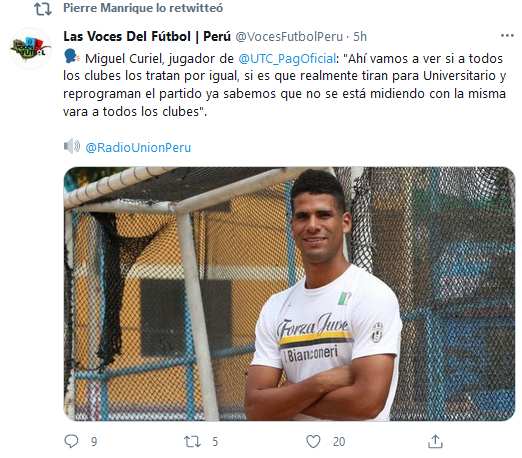Screen dimensions: 522x458
Task: Like the tweet with the heart icon
Action: pyautogui.click(x=313, y=441)
